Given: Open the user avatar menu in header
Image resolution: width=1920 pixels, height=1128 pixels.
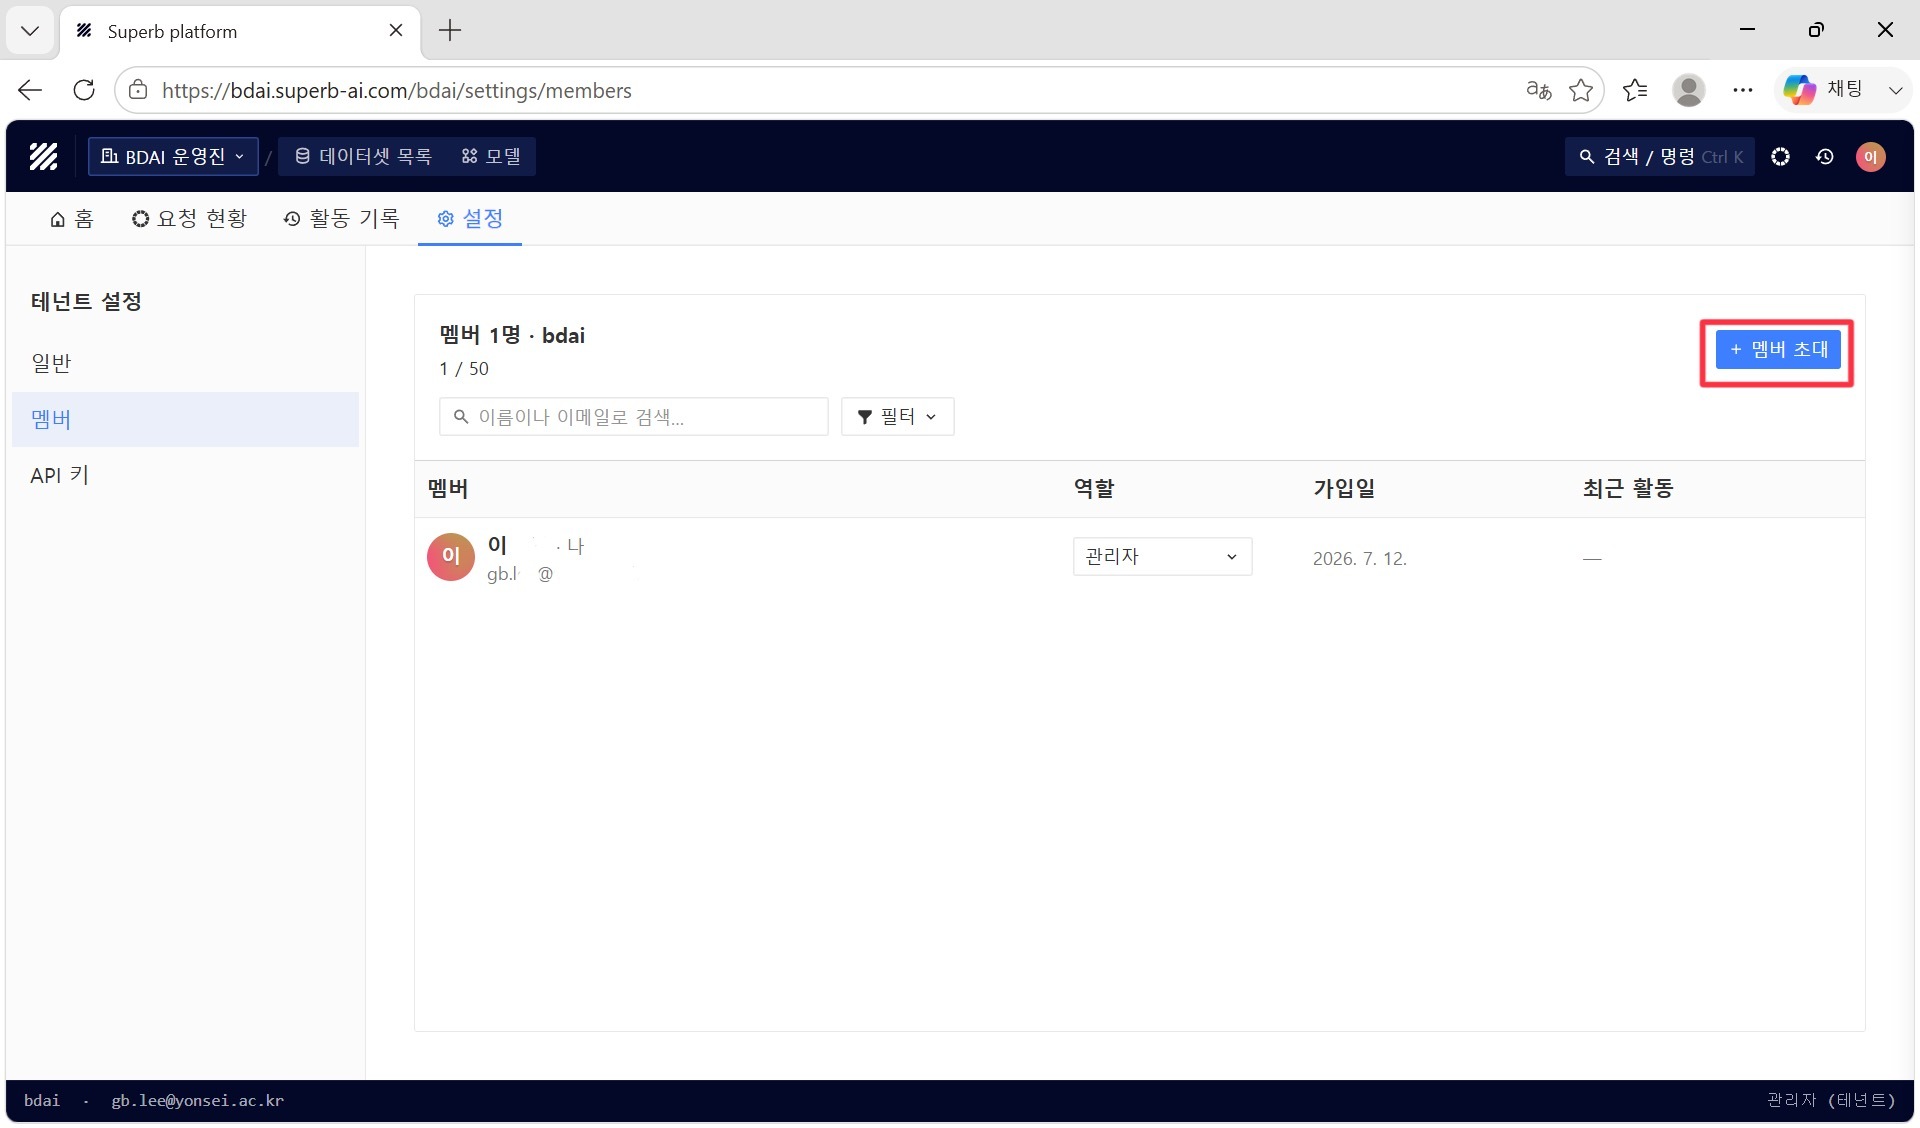Looking at the screenshot, I should (x=1870, y=156).
